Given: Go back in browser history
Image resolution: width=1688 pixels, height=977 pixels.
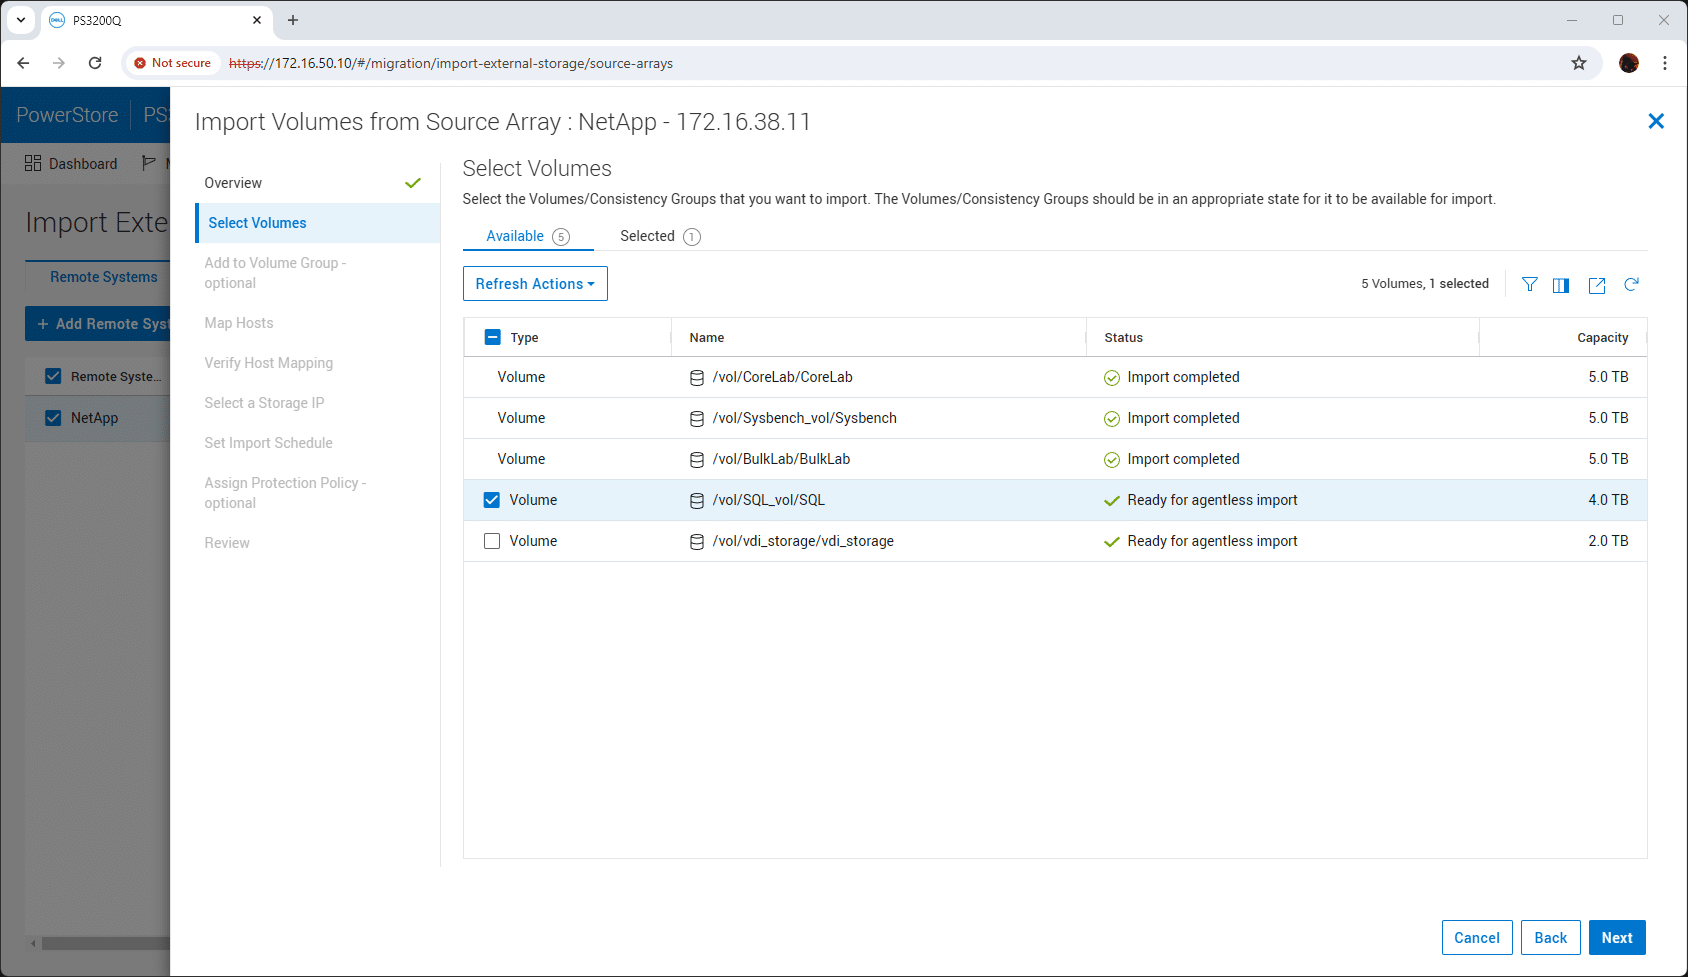Looking at the screenshot, I should pos(23,63).
